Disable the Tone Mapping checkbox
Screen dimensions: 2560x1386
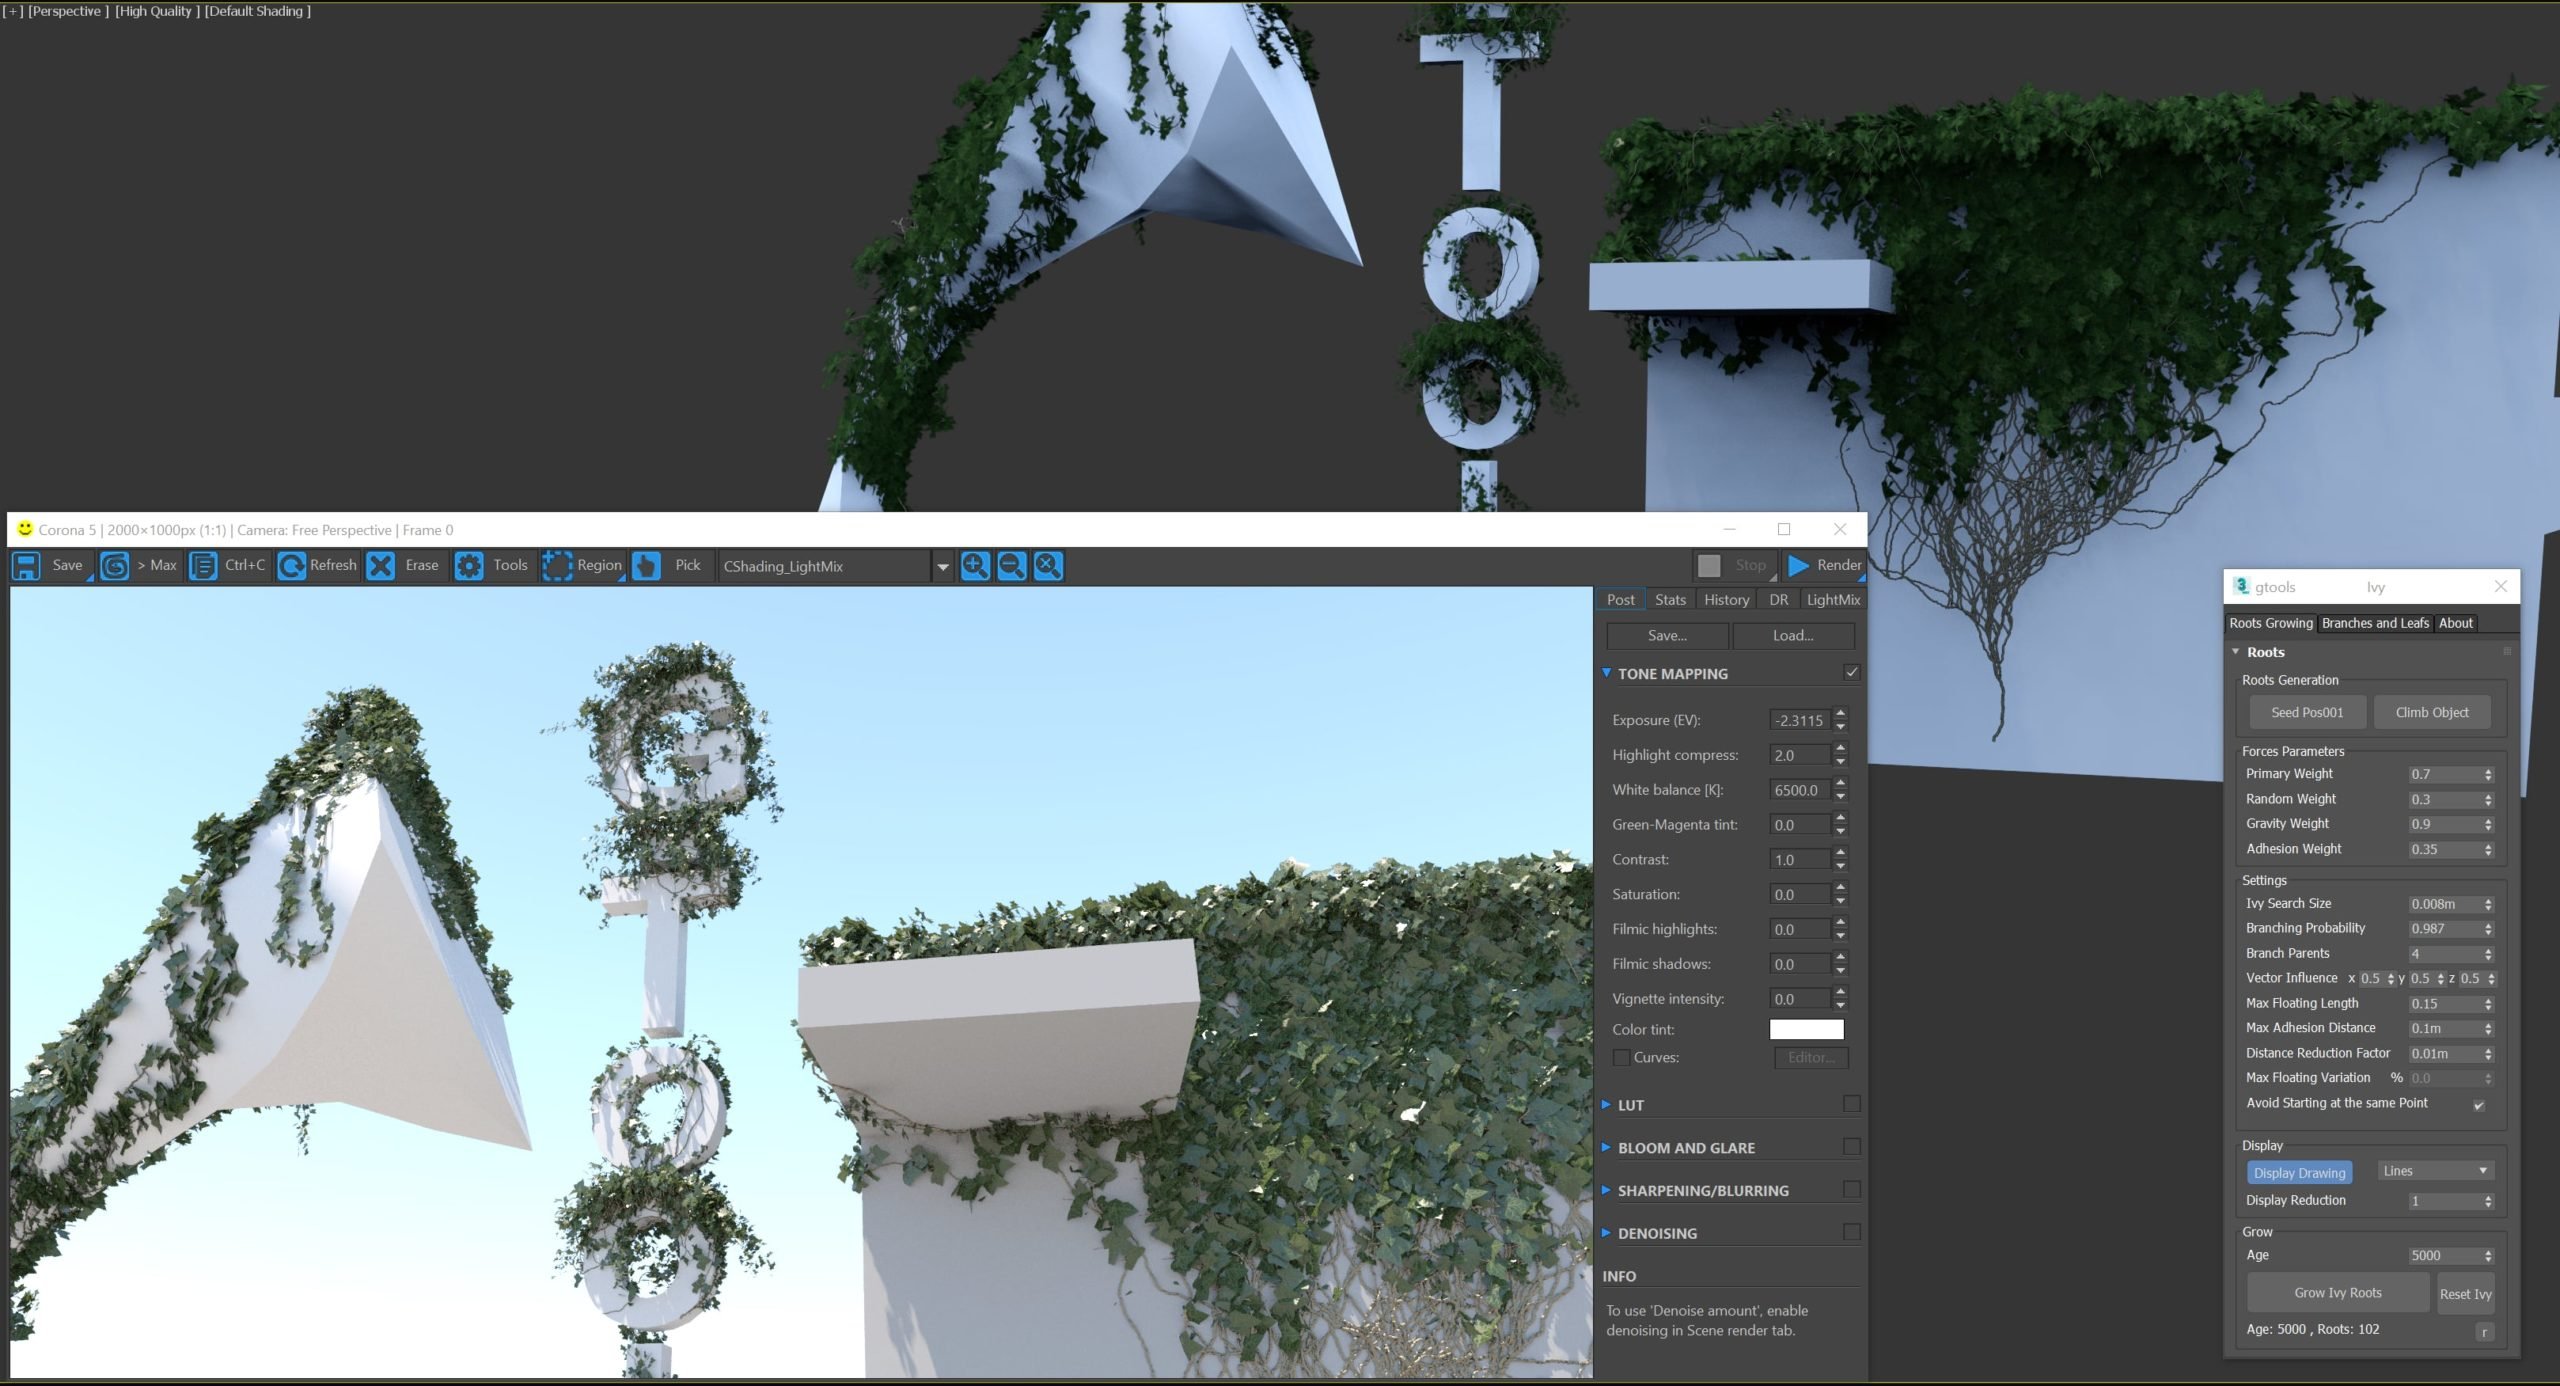[x=1851, y=673]
